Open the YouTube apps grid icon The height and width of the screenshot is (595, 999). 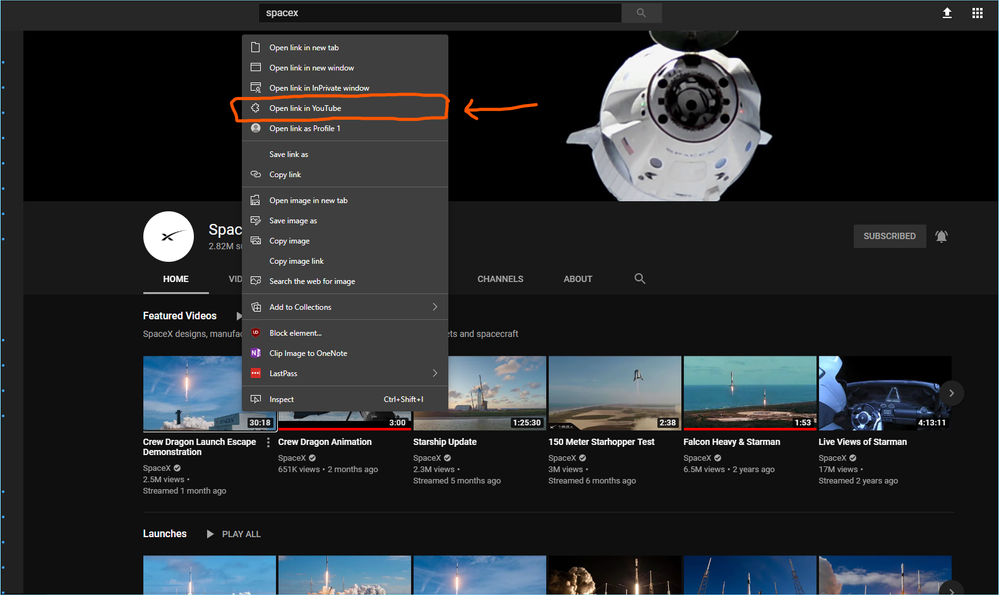click(977, 13)
